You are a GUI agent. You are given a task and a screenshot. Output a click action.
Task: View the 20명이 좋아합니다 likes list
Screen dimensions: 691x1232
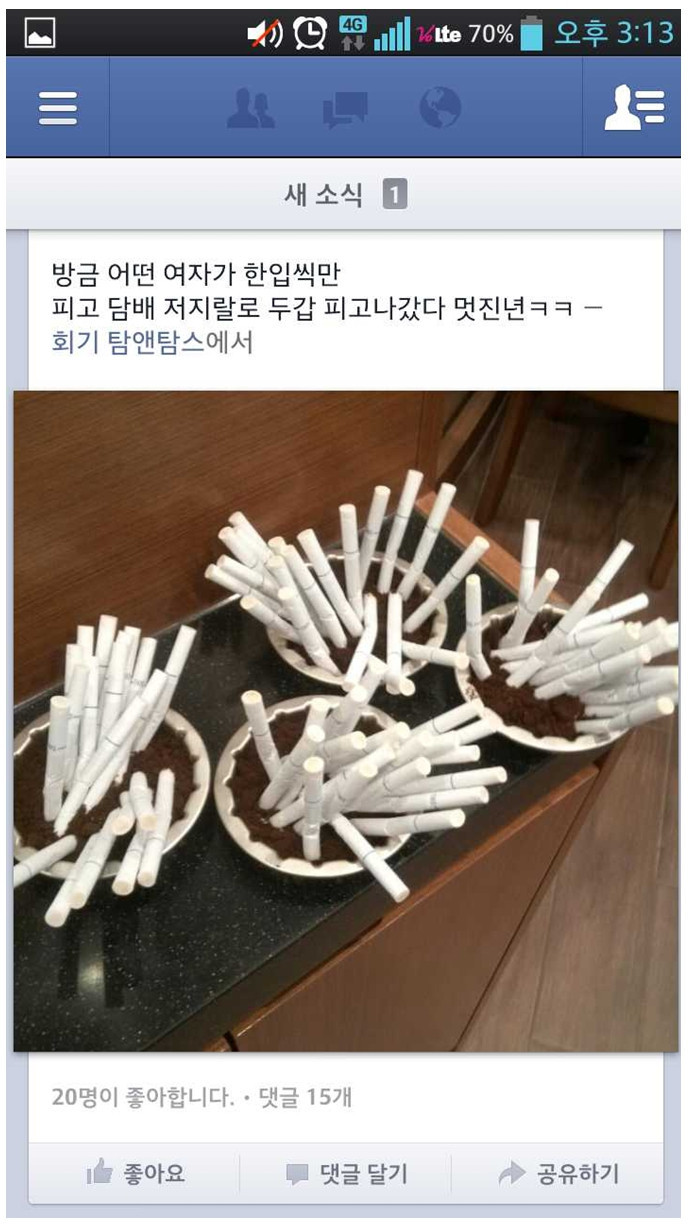(x=144, y=1097)
